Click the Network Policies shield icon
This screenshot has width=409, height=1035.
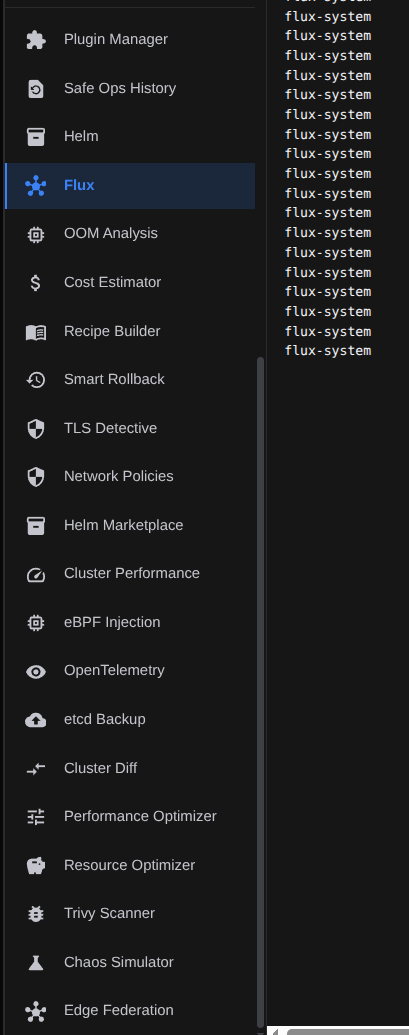pyautogui.click(x=36, y=477)
